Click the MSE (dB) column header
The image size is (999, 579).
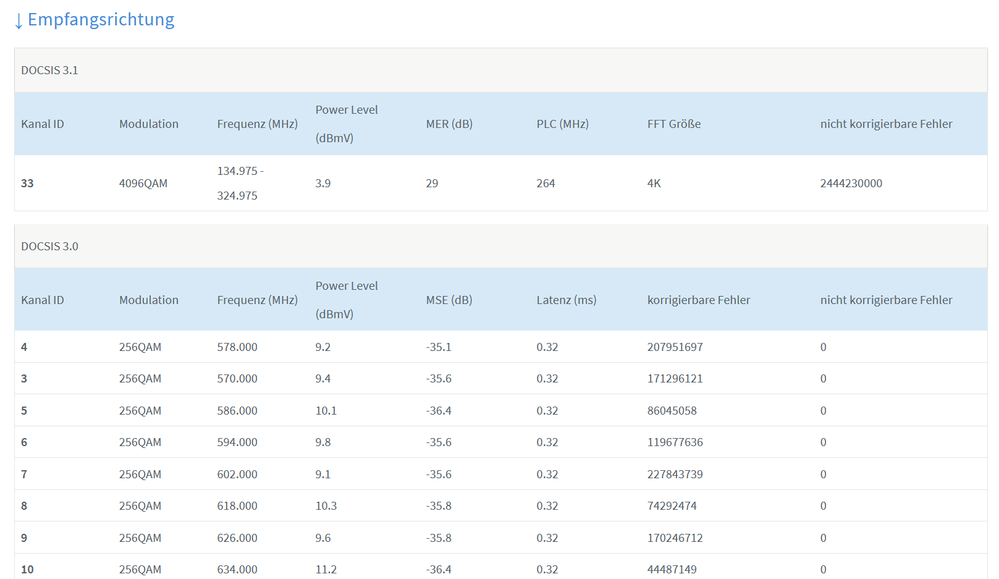(449, 300)
